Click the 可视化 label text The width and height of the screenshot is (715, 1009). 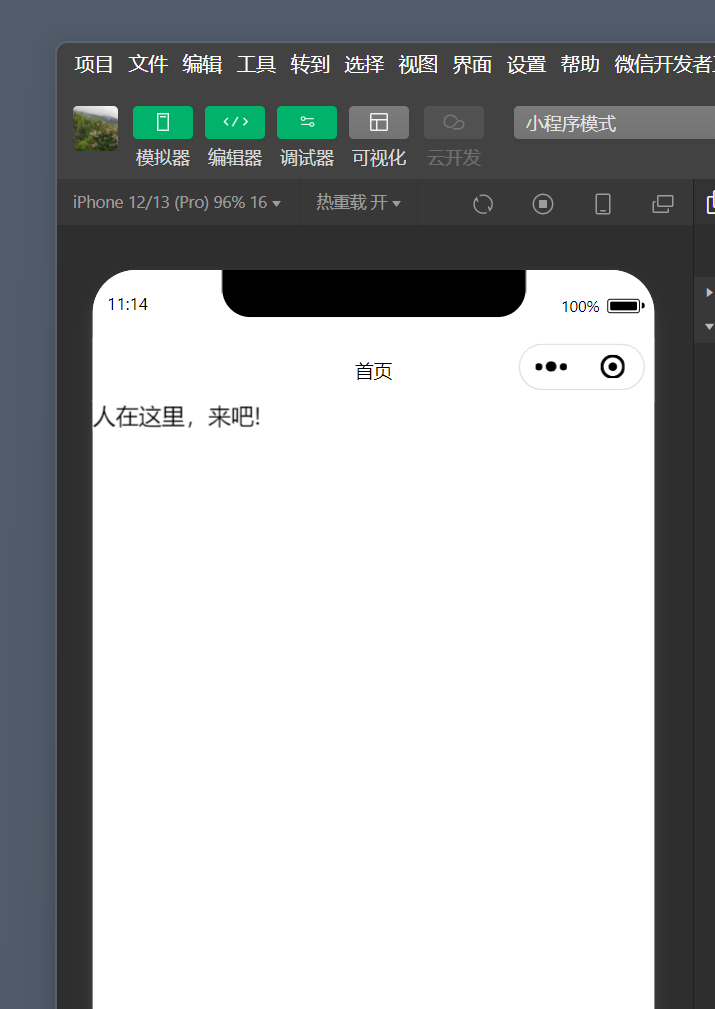coord(379,158)
